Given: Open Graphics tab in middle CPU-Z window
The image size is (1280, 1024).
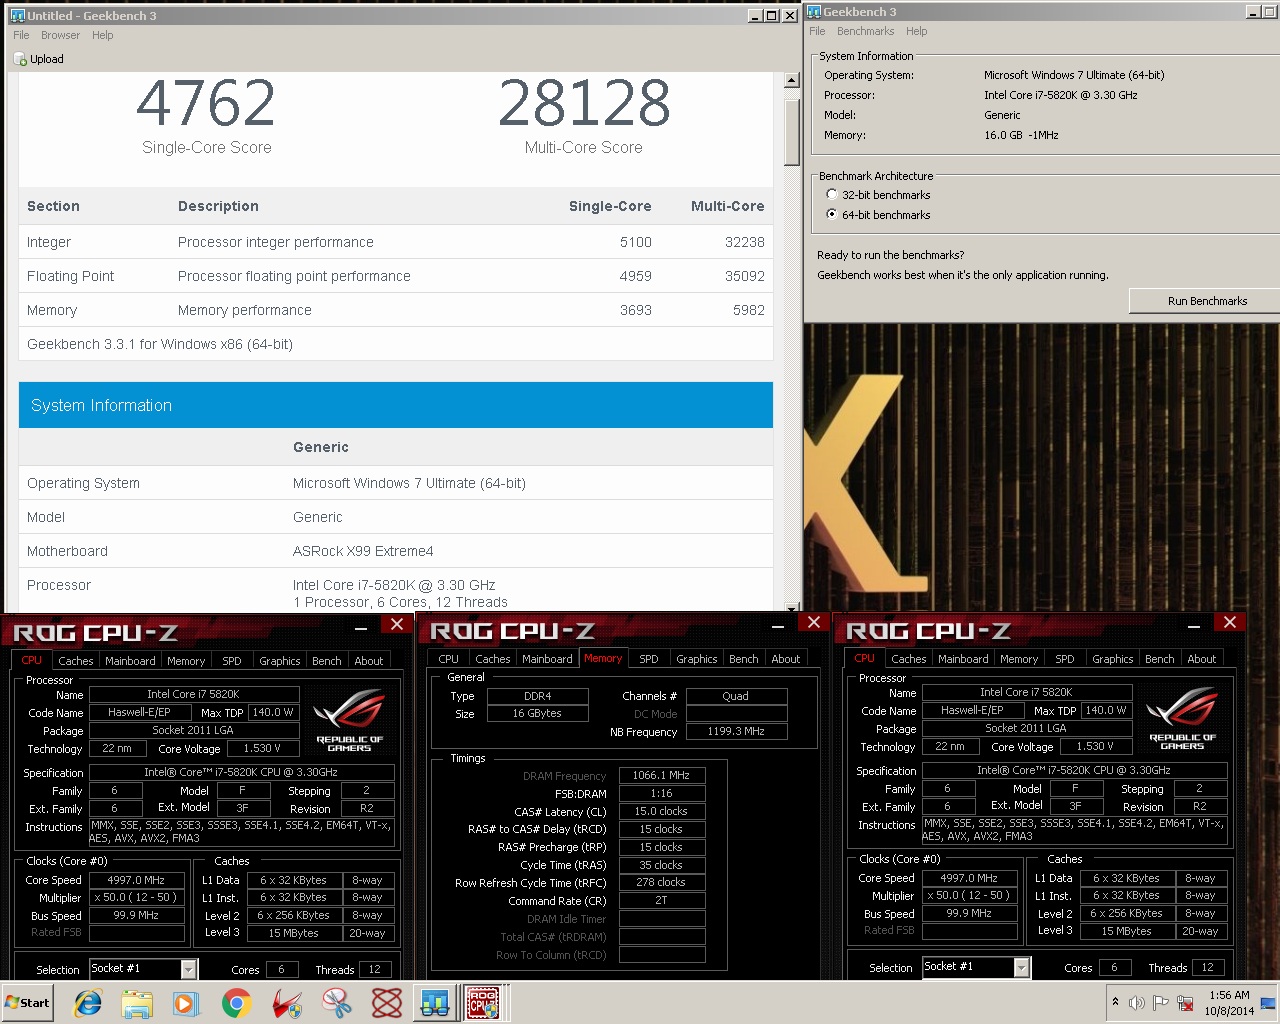Looking at the screenshot, I should tap(696, 659).
